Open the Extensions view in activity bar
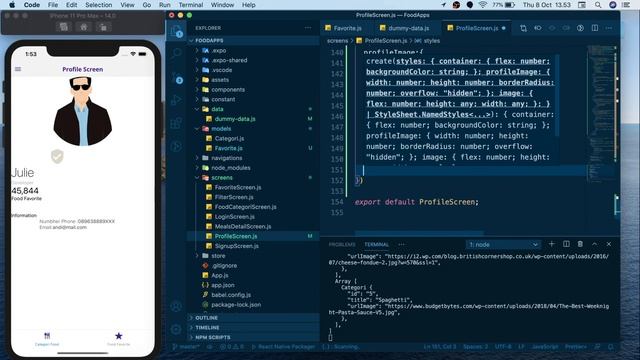Screen dimensions: 640x360 coord(176,123)
